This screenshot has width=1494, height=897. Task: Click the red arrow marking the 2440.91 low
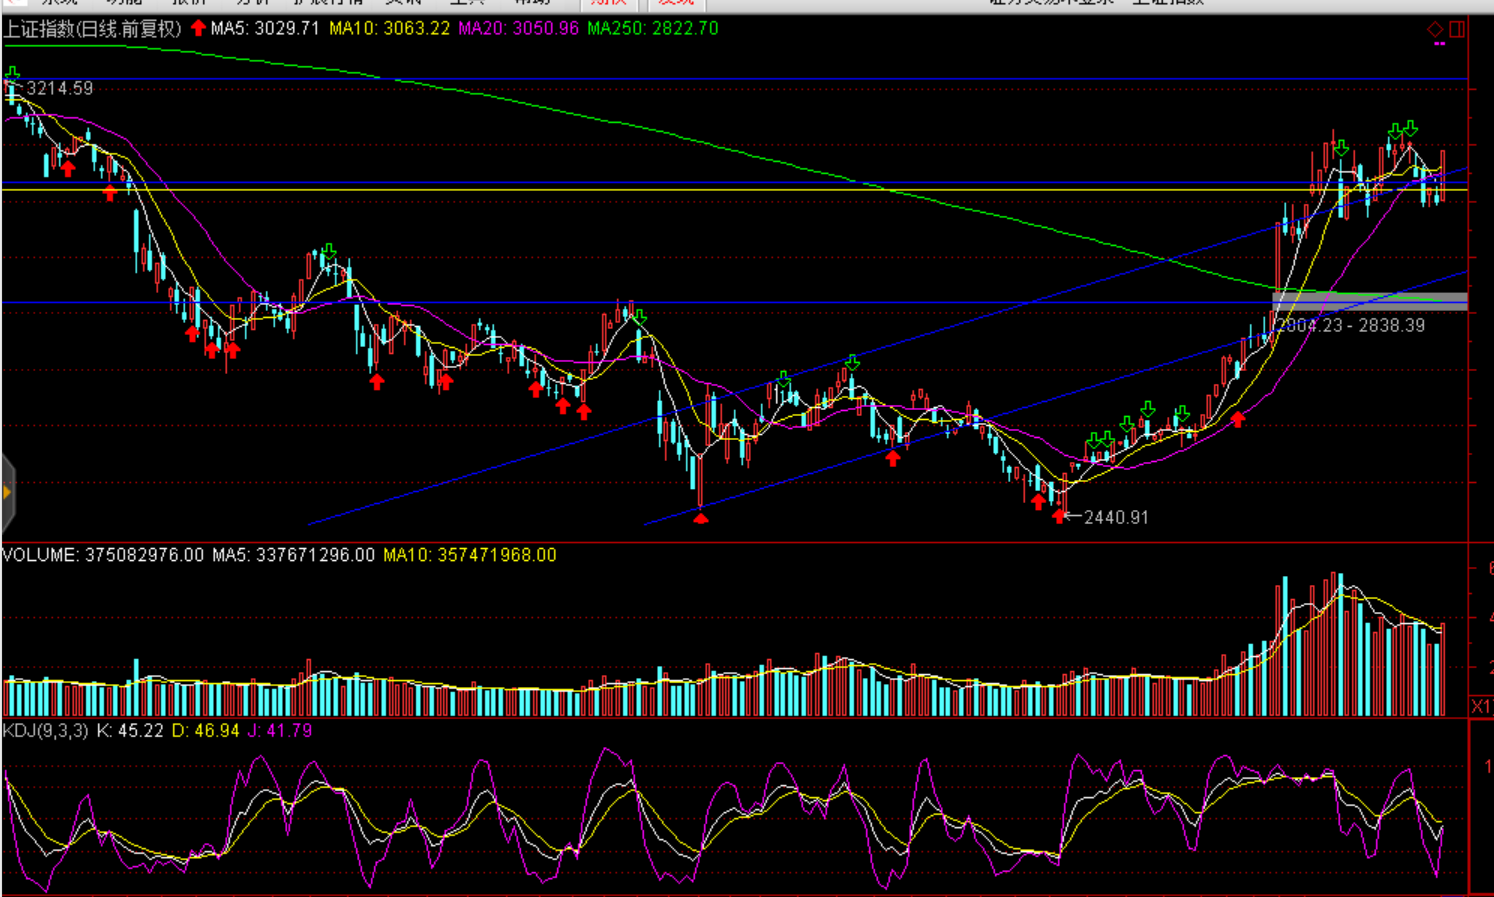click(x=1059, y=516)
